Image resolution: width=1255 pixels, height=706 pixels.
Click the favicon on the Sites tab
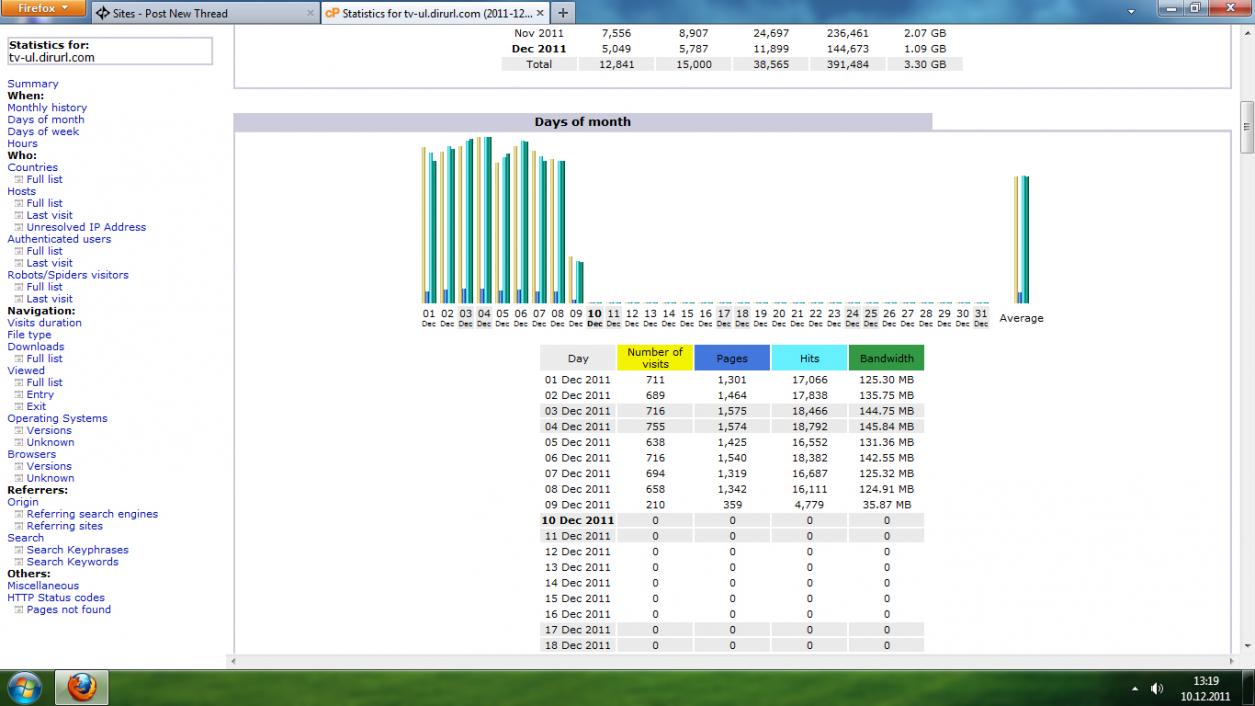pos(102,14)
